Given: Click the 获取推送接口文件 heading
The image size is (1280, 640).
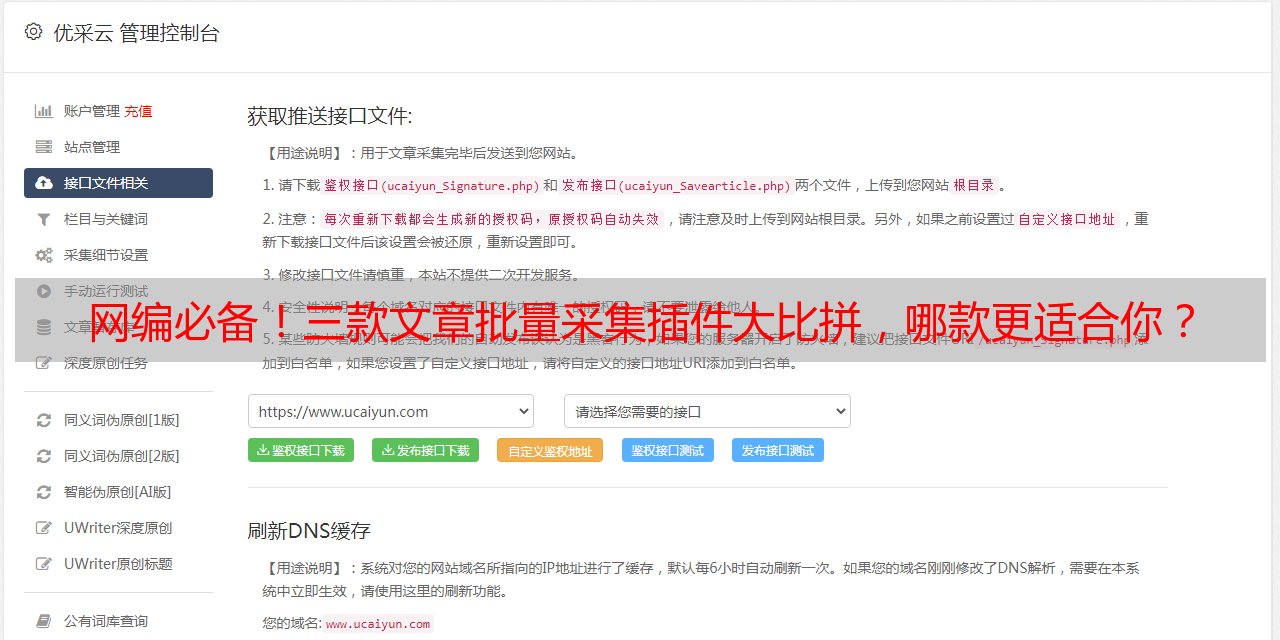Looking at the screenshot, I should tap(330, 116).
